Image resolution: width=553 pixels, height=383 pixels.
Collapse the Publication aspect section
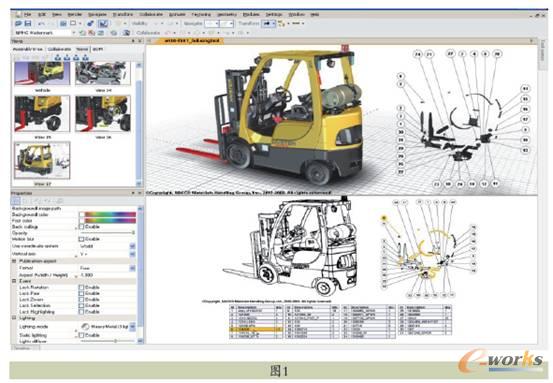click(14, 261)
